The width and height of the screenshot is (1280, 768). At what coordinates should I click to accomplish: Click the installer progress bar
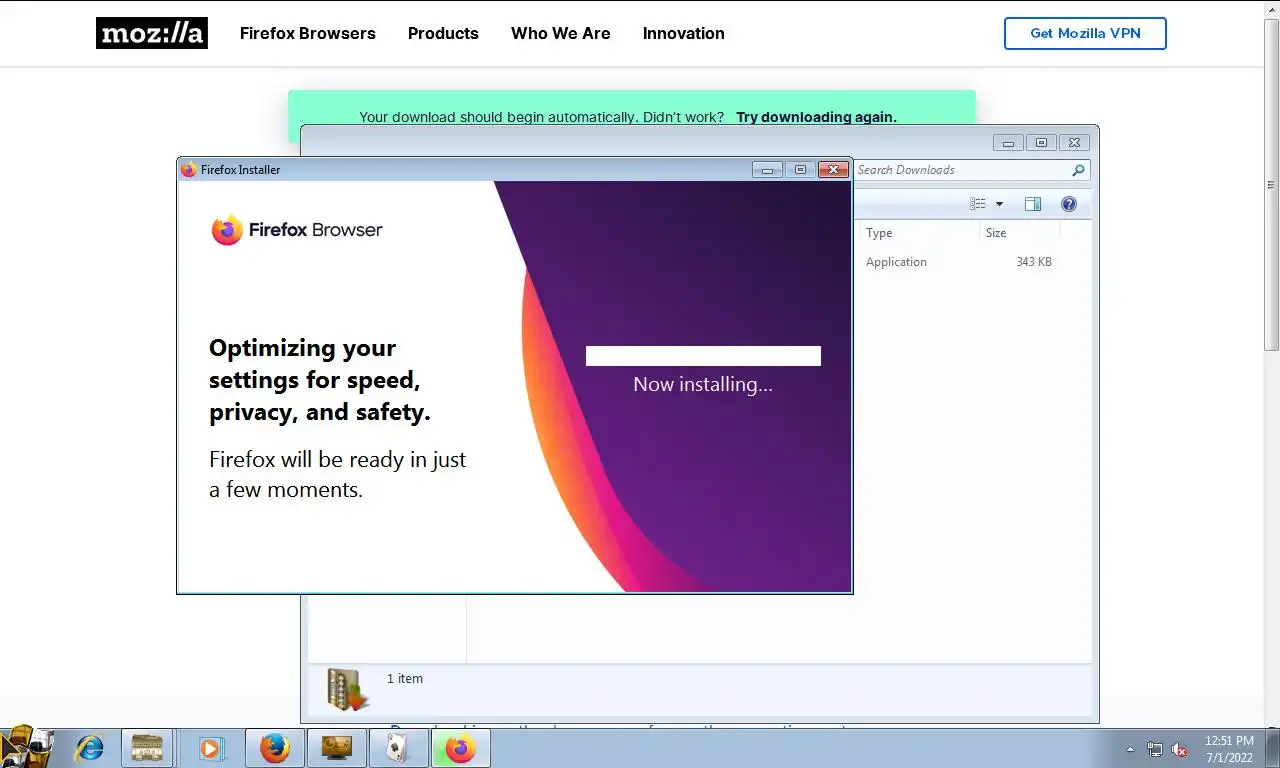coord(703,356)
